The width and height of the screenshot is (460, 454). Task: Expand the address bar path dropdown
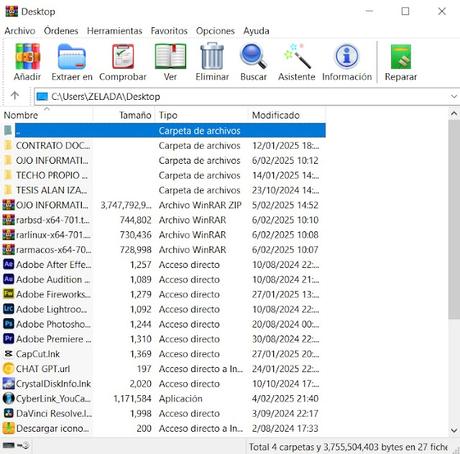[454, 96]
